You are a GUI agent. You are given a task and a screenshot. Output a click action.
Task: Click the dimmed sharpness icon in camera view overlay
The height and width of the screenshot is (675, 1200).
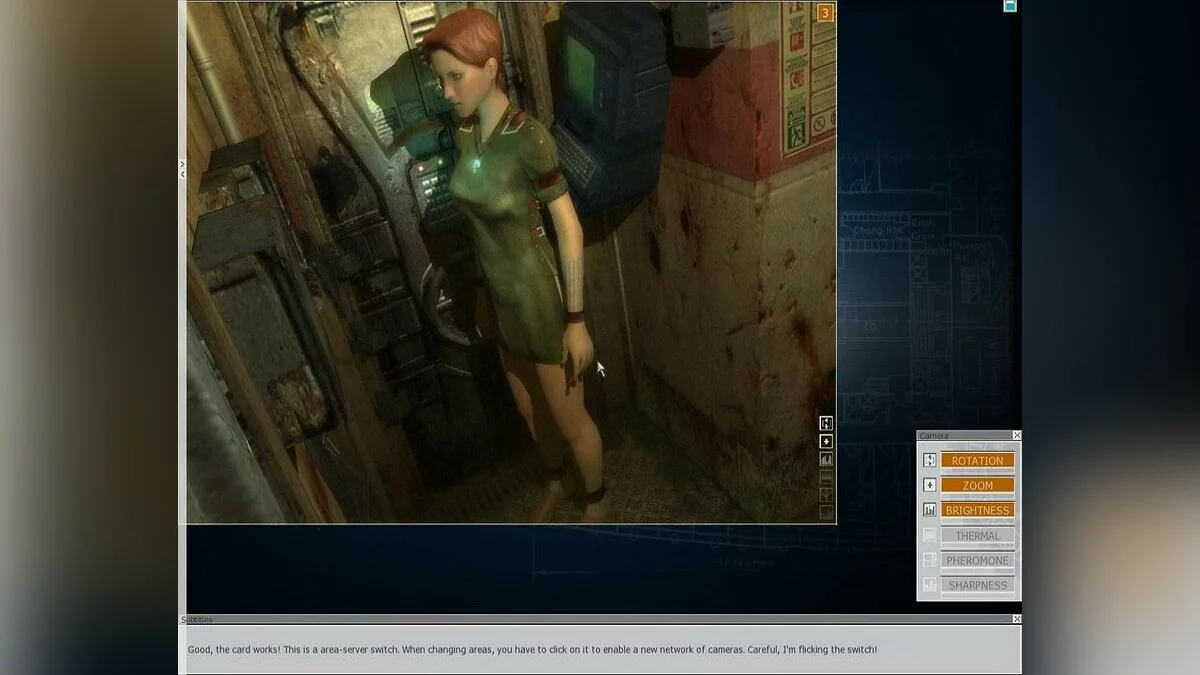click(826, 512)
